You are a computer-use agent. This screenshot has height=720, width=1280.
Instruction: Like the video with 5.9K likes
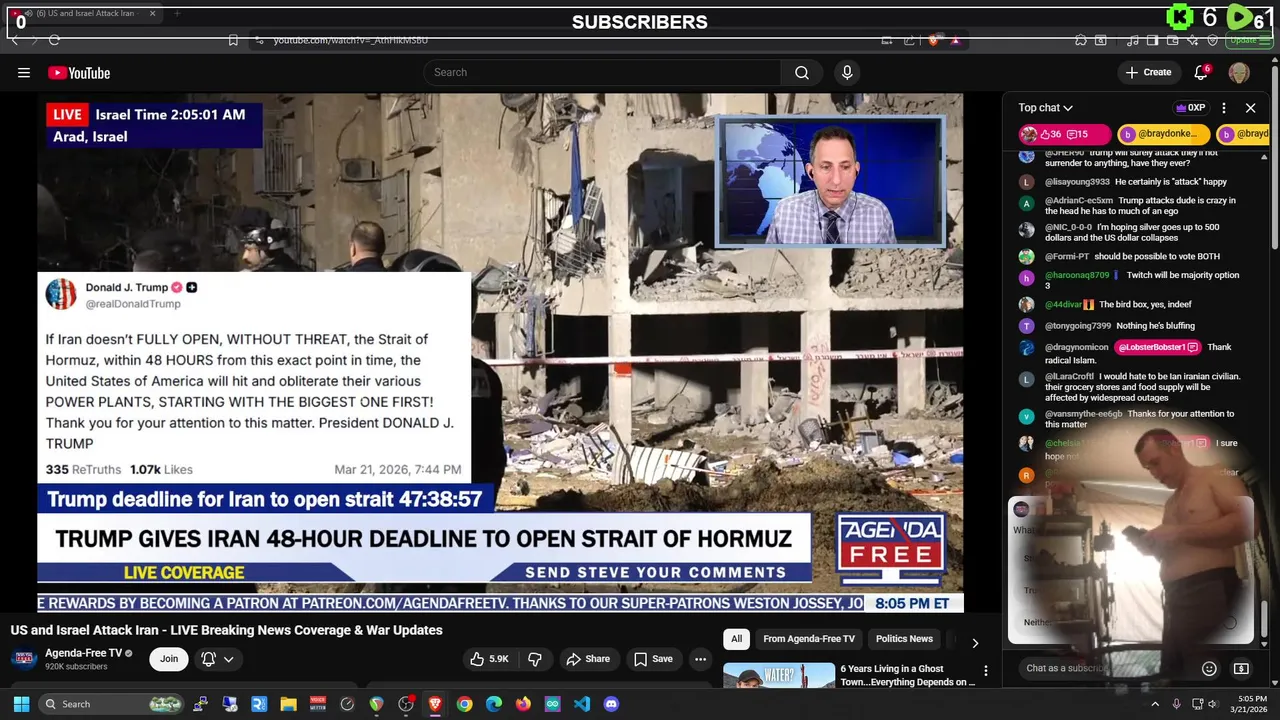click(x=490, y=659)
